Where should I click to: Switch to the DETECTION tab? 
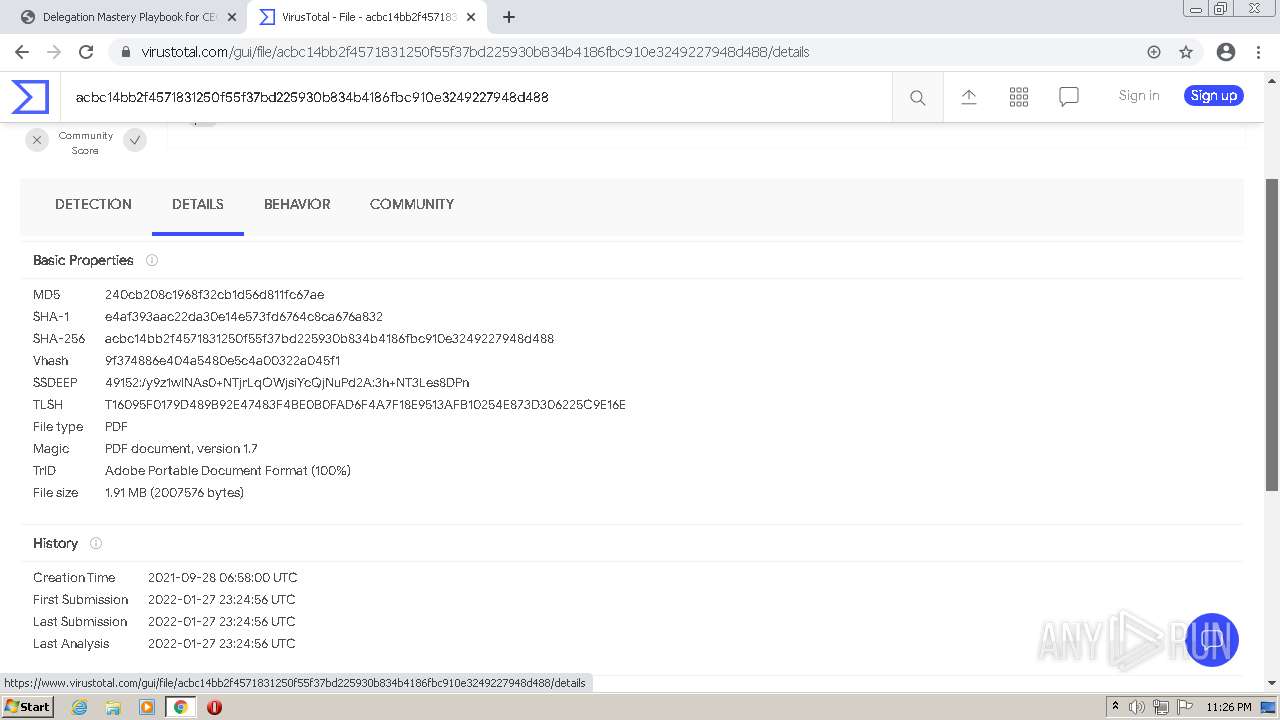[93, 204]
